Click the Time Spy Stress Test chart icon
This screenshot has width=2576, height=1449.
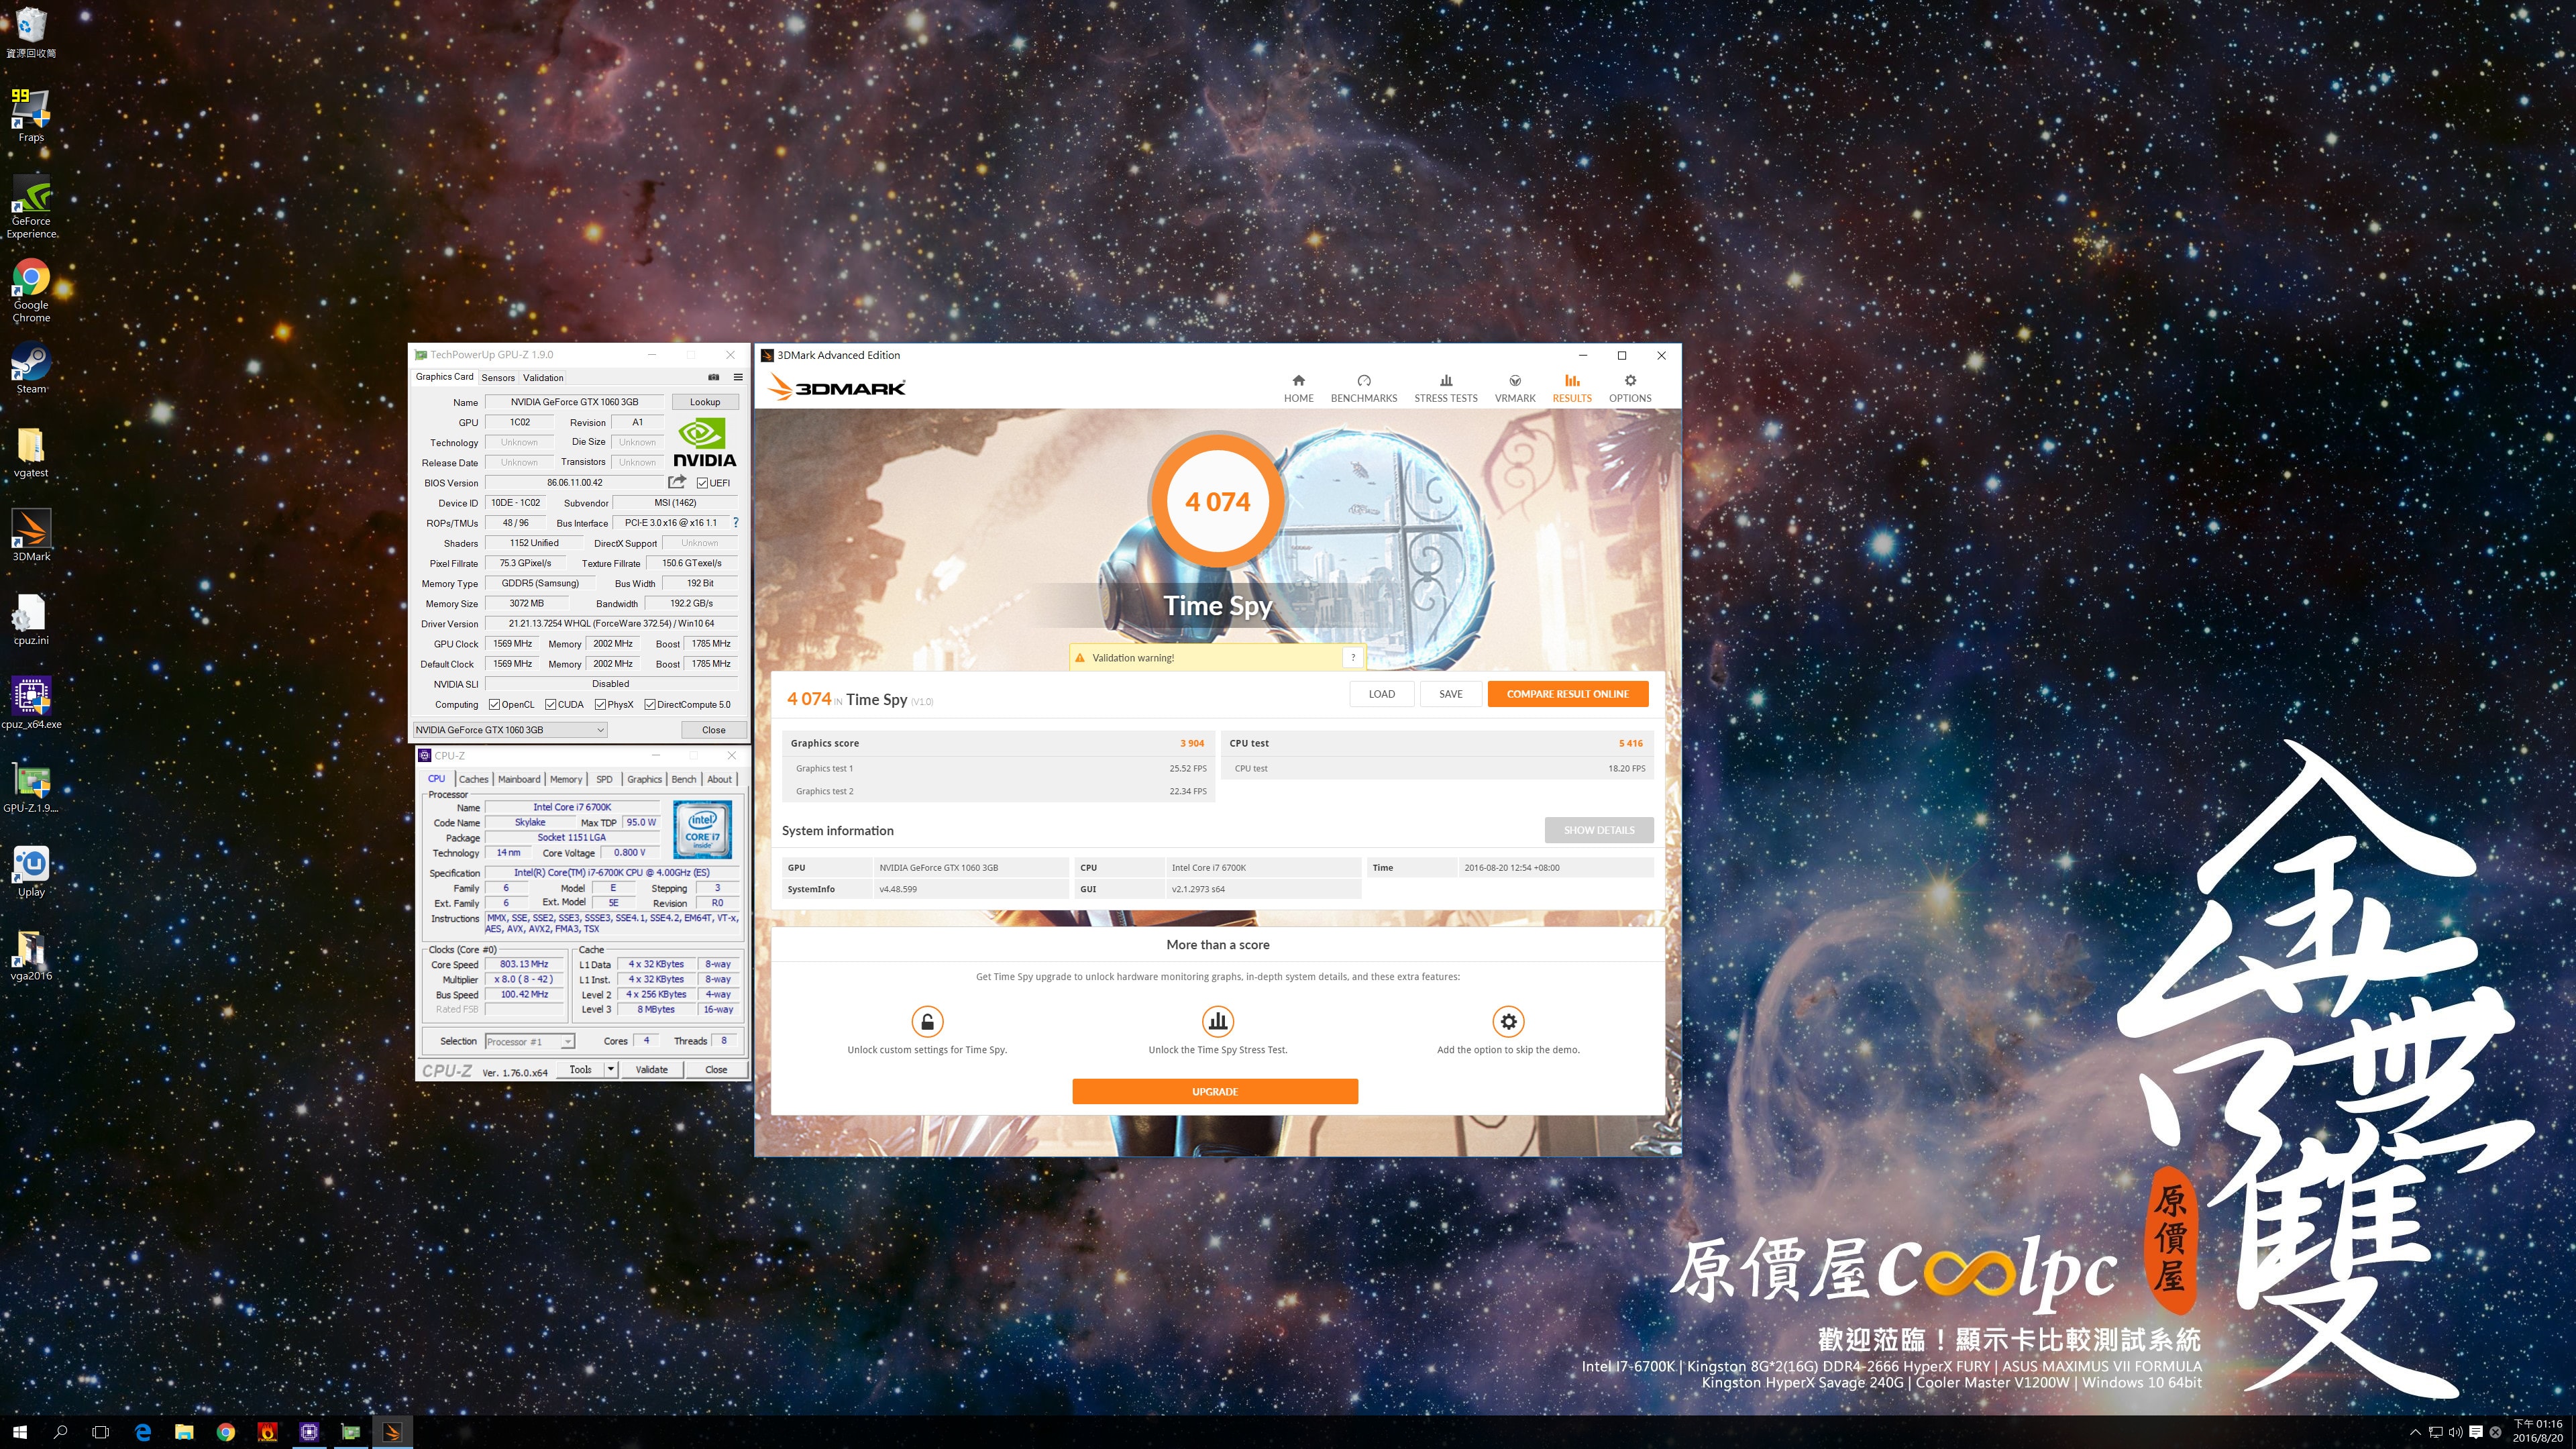click(x=1217, y=1021)
